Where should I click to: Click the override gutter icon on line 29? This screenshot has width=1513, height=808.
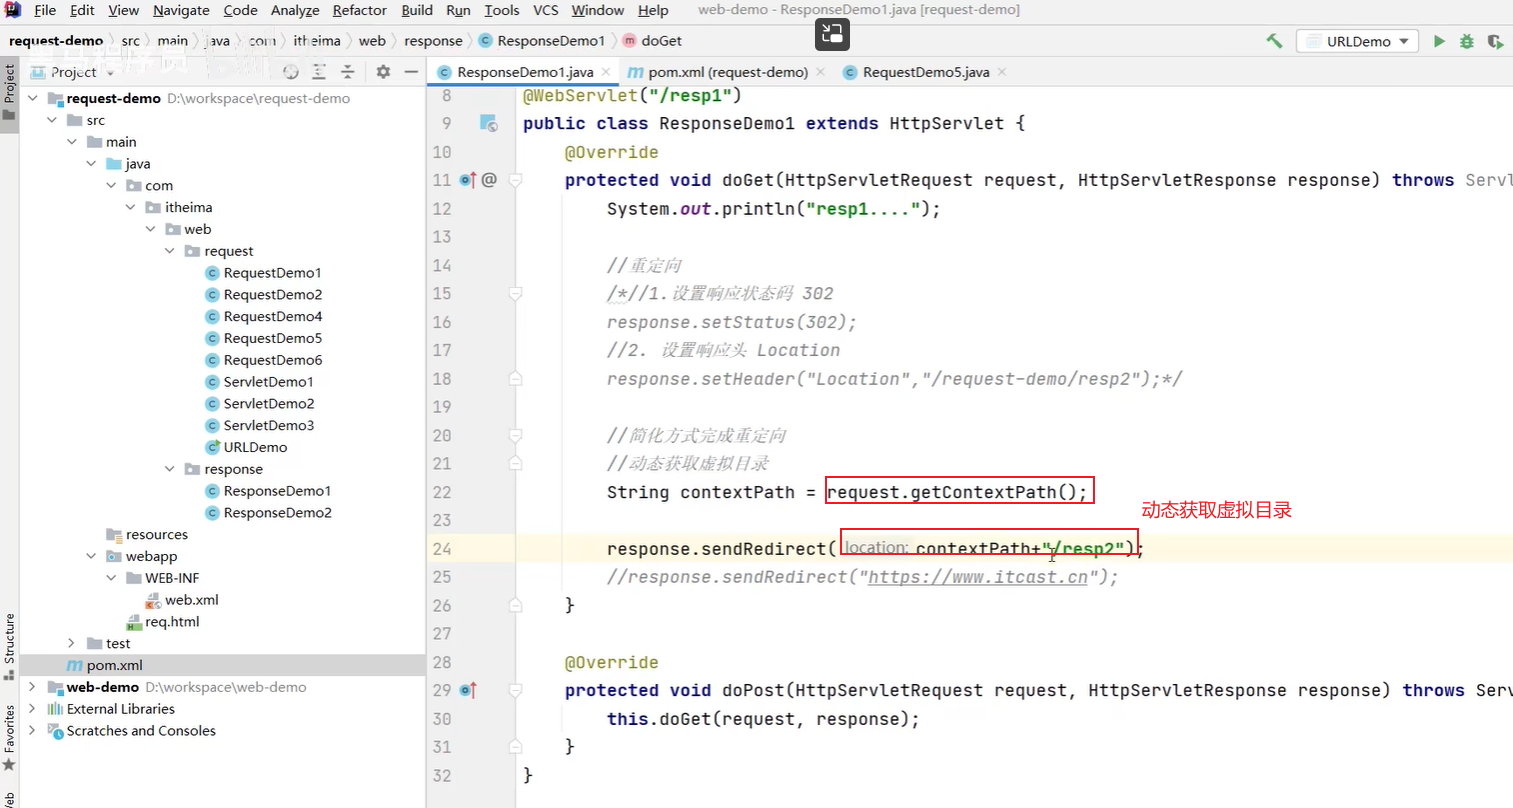(x=468, y=690)
